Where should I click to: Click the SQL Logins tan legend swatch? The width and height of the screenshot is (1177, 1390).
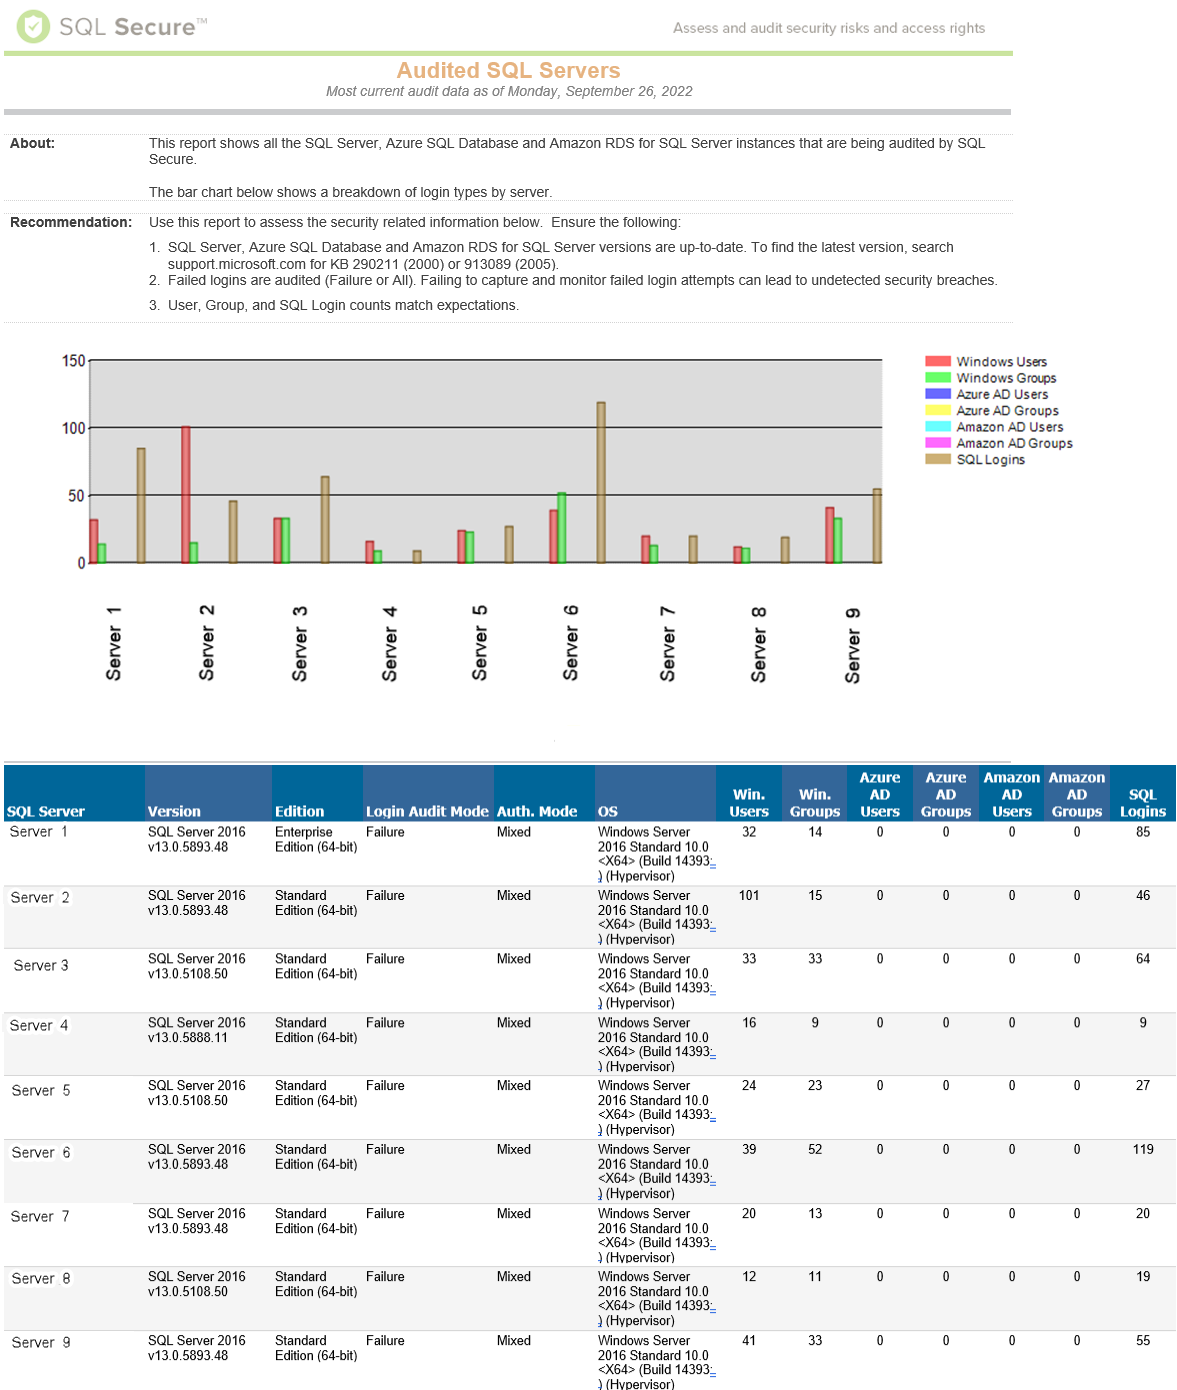coord(937,459)
